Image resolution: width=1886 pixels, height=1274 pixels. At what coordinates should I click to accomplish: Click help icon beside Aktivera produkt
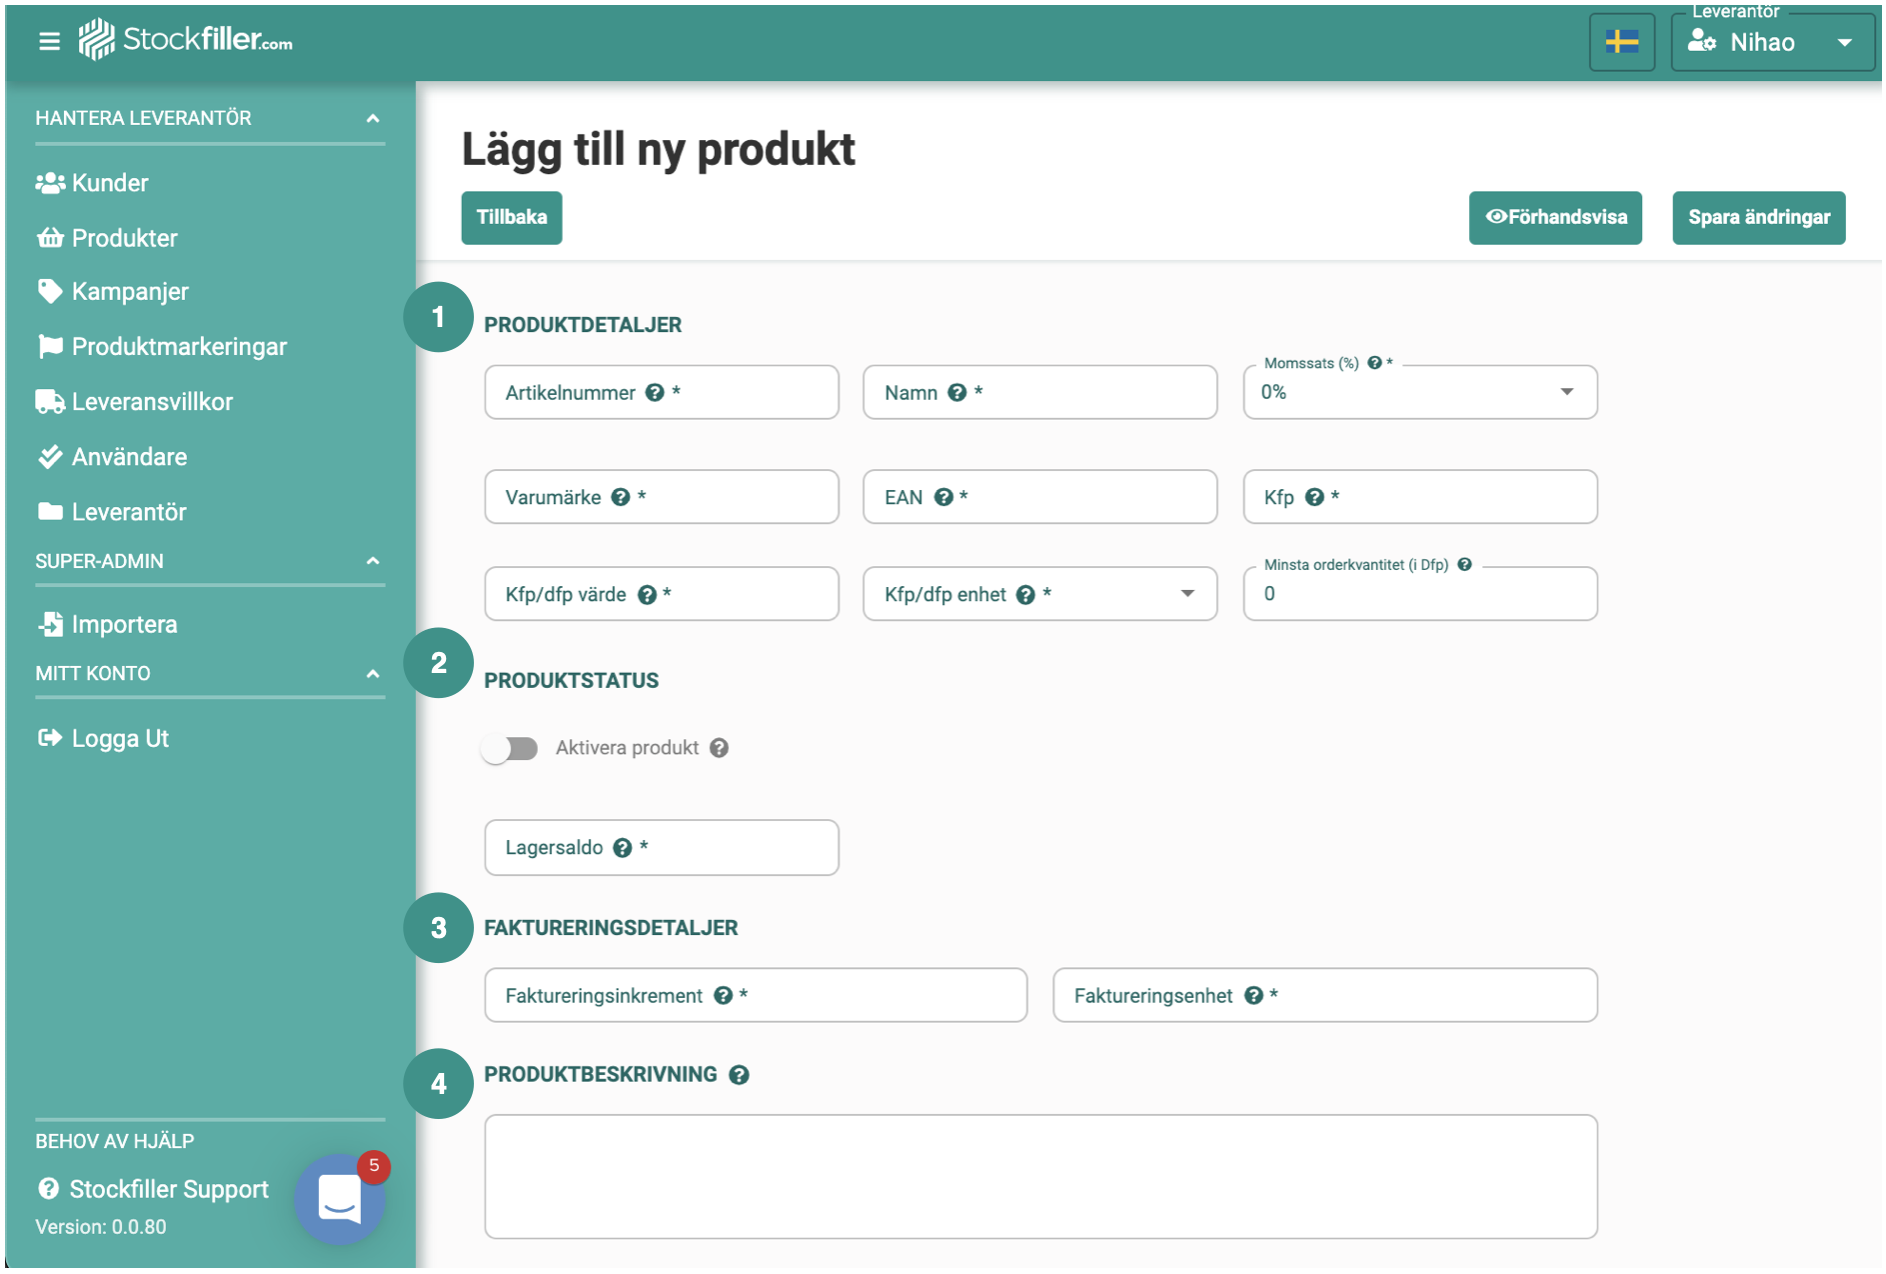click(719, 748)
